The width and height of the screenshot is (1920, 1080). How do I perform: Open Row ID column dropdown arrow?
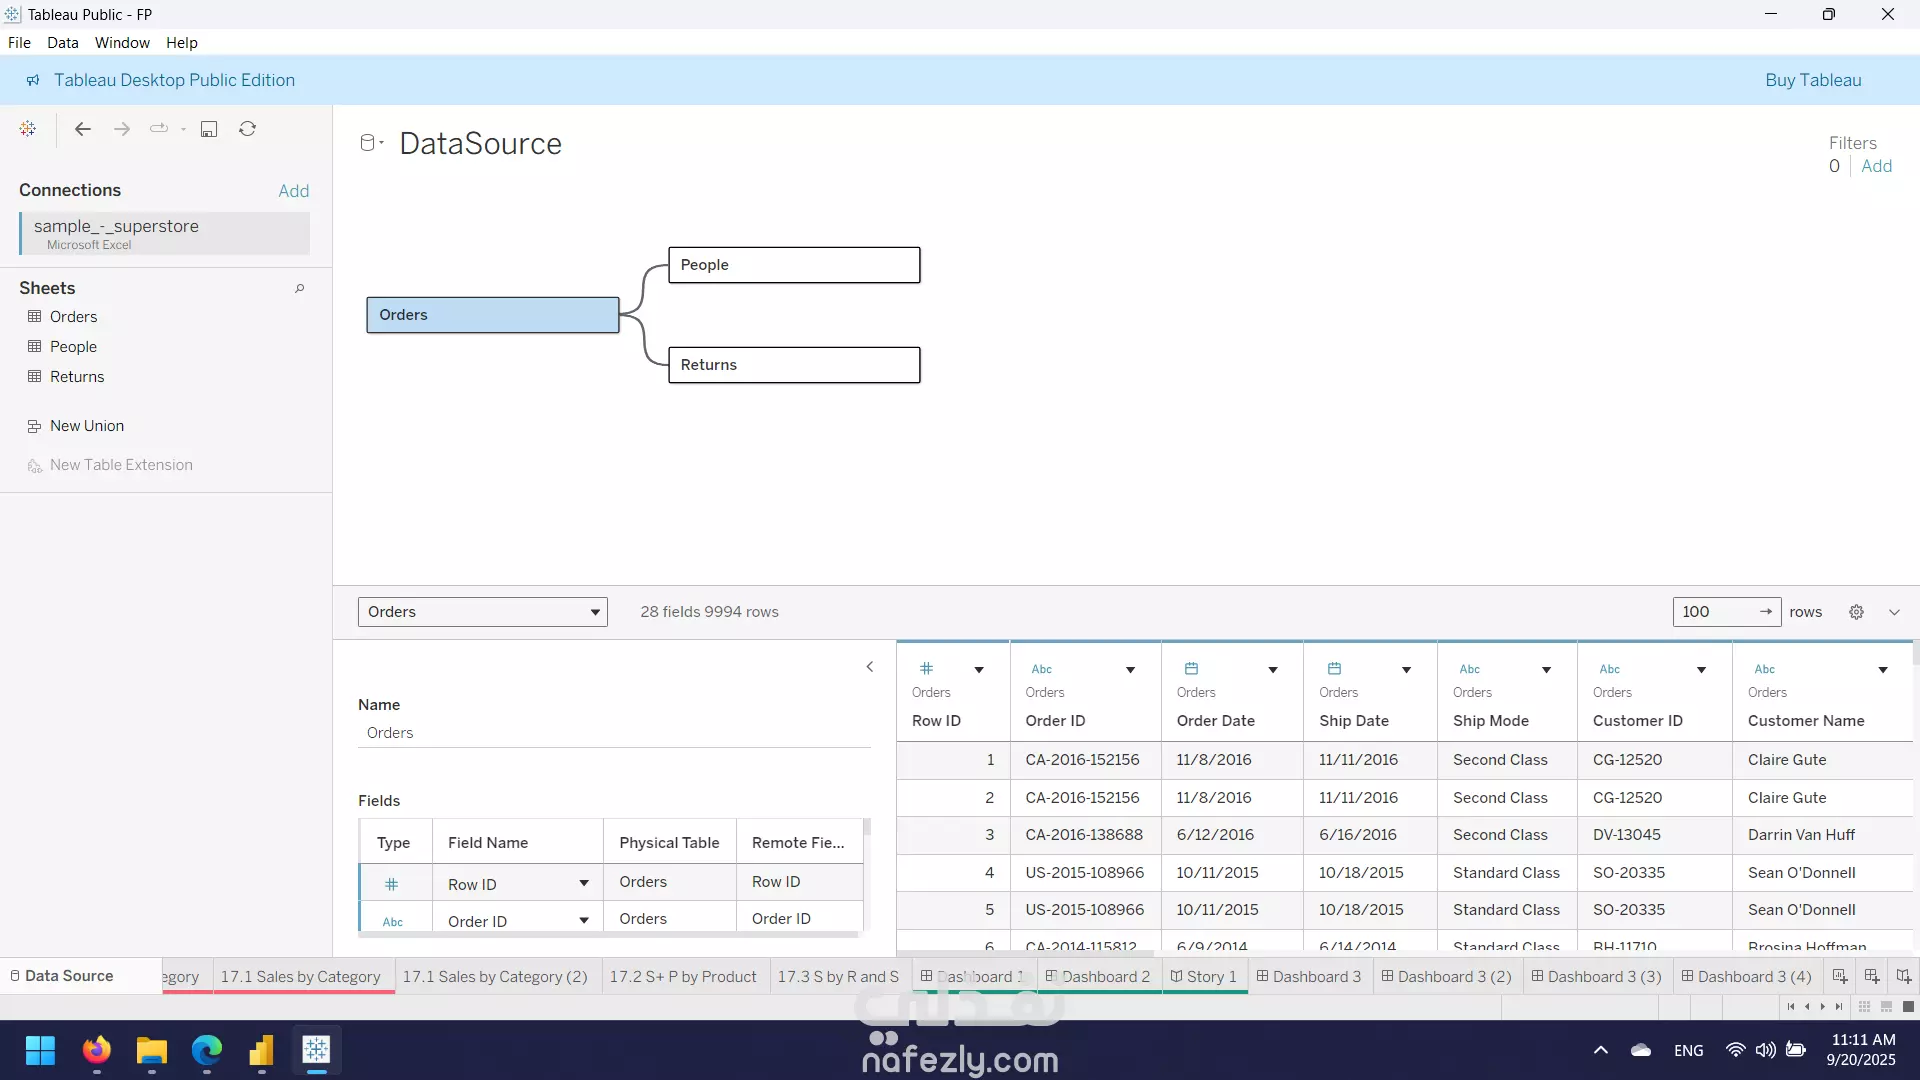[x=979, y=670]
